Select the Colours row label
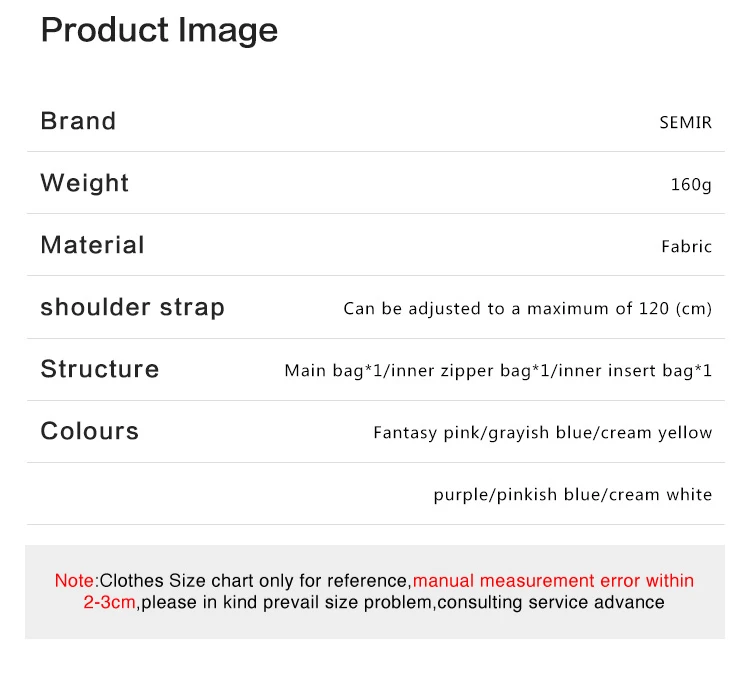 pyautogui.click(x=90, y=431)
